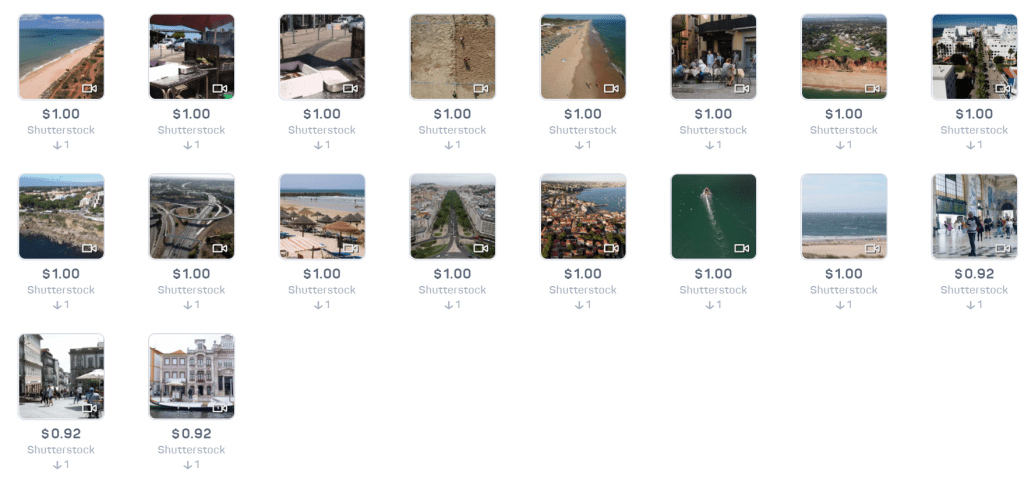
Task: Open the long sandy beach aerial thumbnail
Action: point(583,56)
